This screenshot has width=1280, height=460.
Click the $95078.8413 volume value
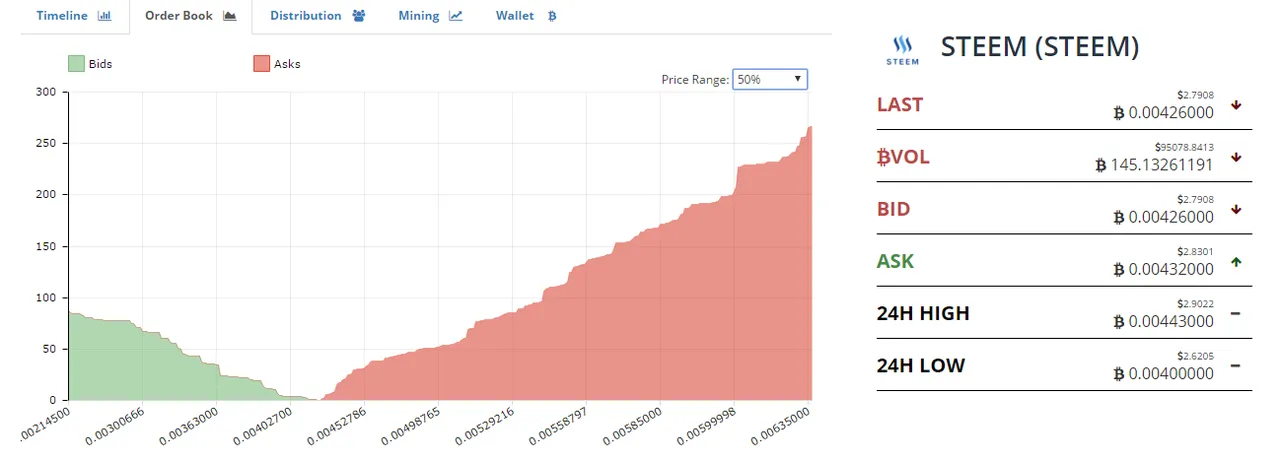pyautogui.click(x=1184, y=147)
